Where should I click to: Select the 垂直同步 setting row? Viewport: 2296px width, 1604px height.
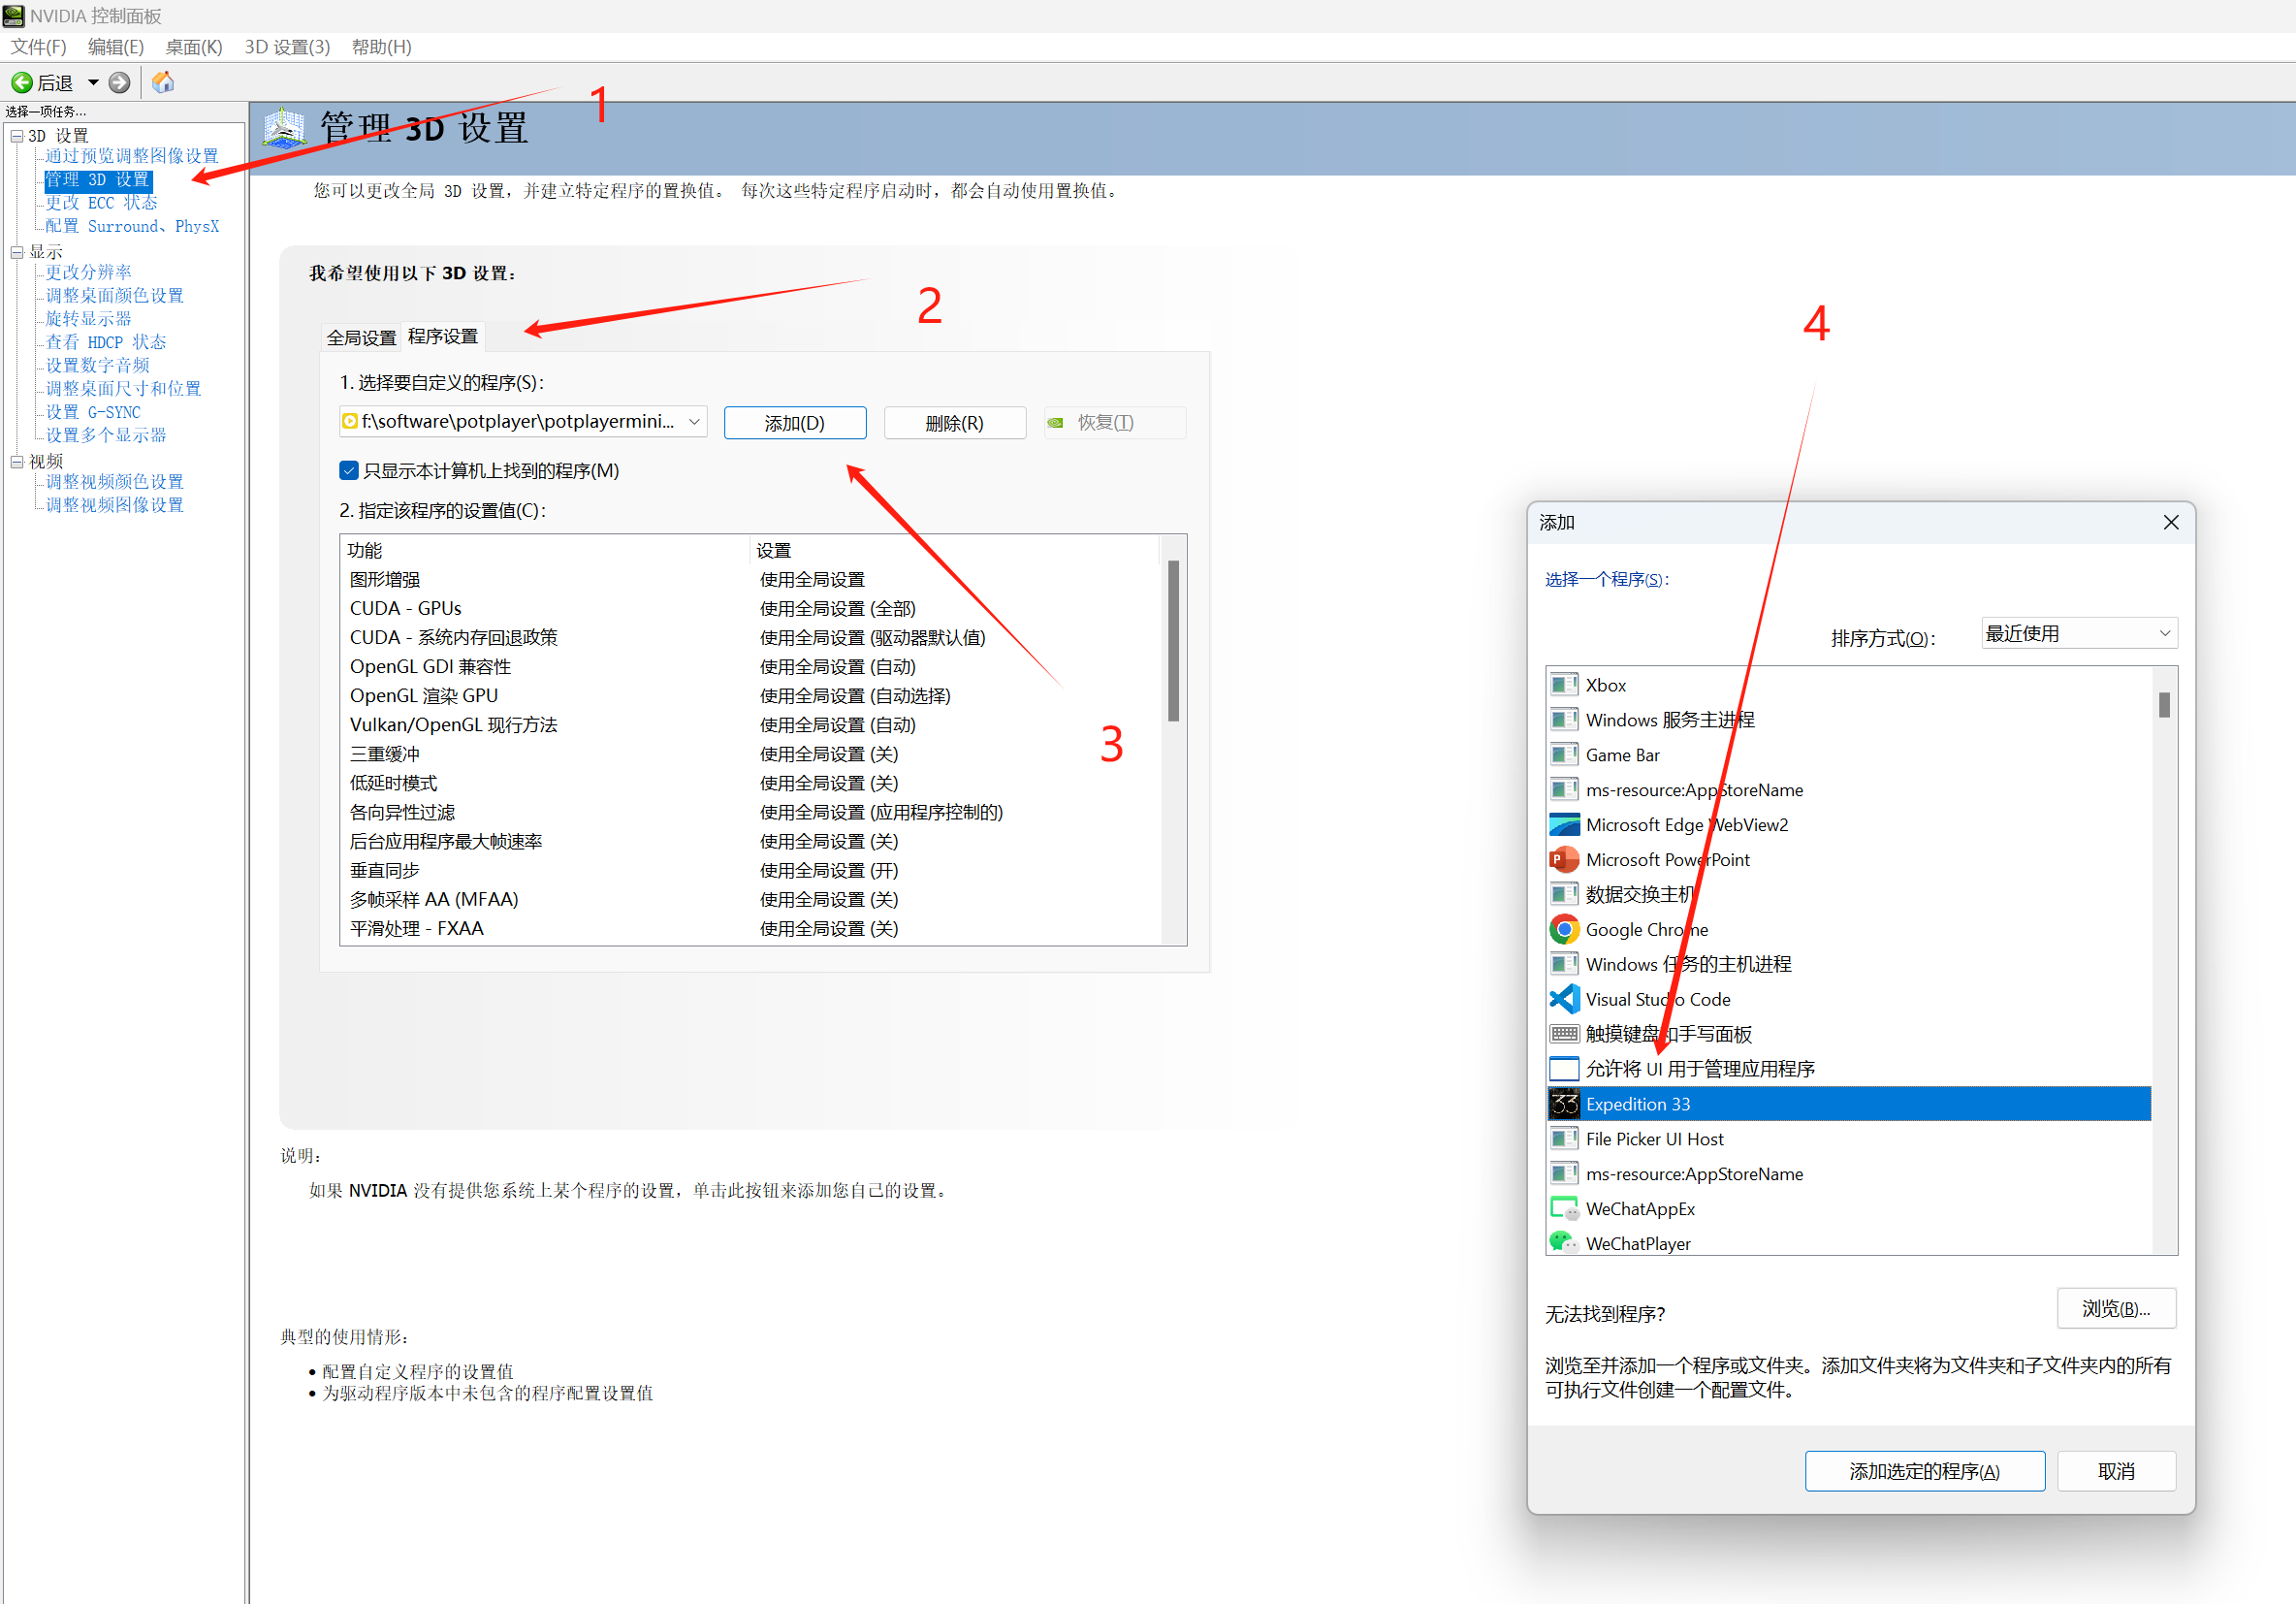click(x=750, y=870)
